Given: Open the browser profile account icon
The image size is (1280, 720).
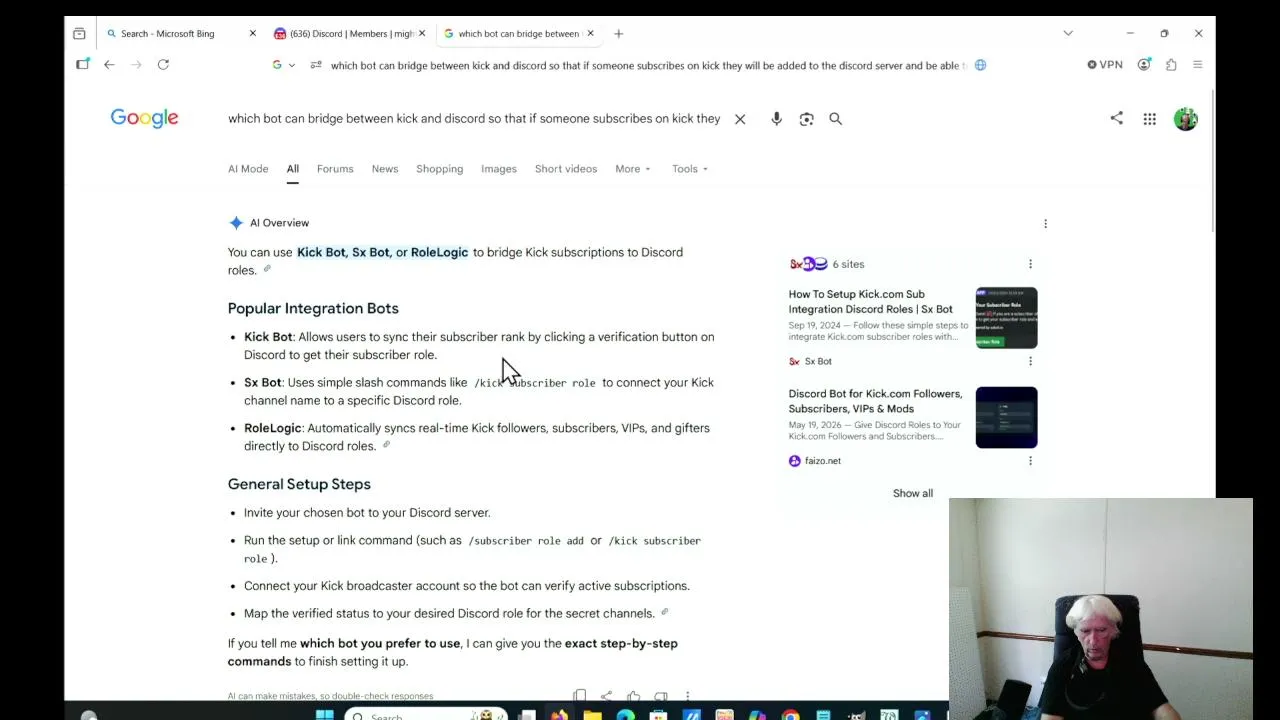Looking at the screenshot, I should coord(1144,64).
